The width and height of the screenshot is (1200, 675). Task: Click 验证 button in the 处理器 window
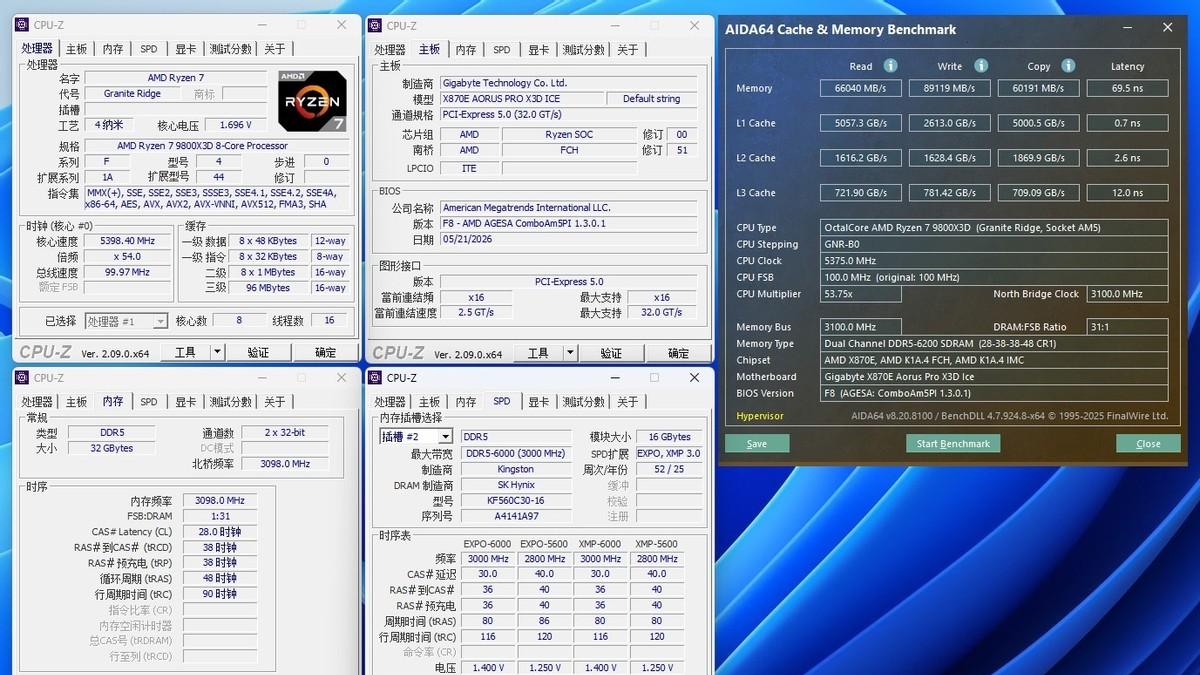click(x=258, y=352)
